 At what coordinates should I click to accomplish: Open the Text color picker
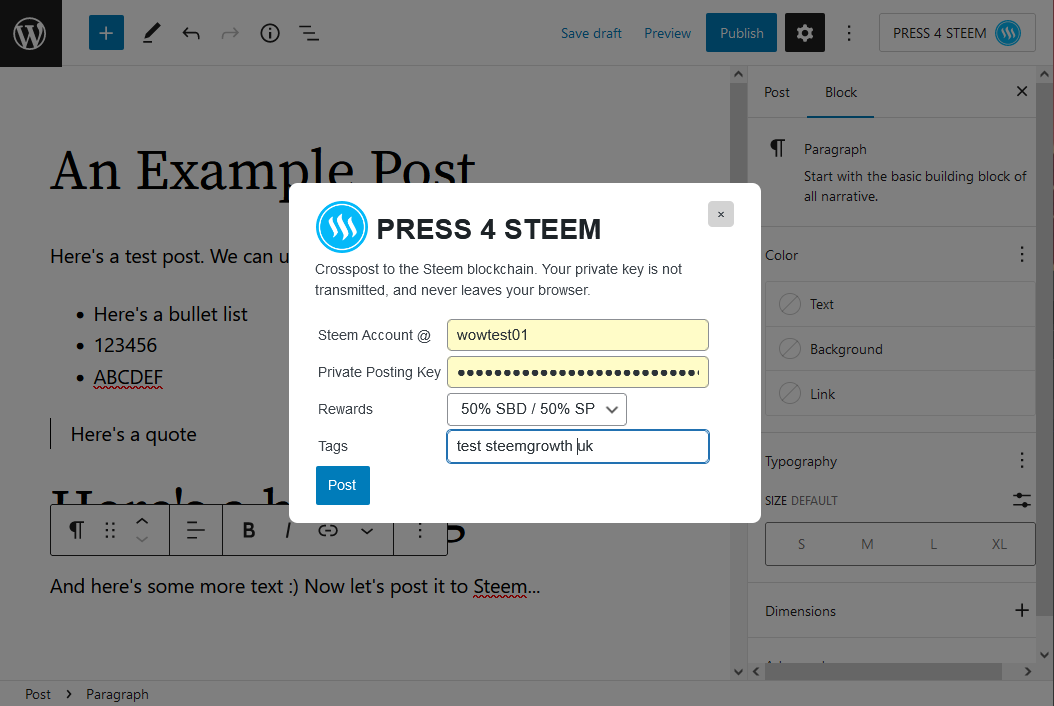(x=899, y=304)
